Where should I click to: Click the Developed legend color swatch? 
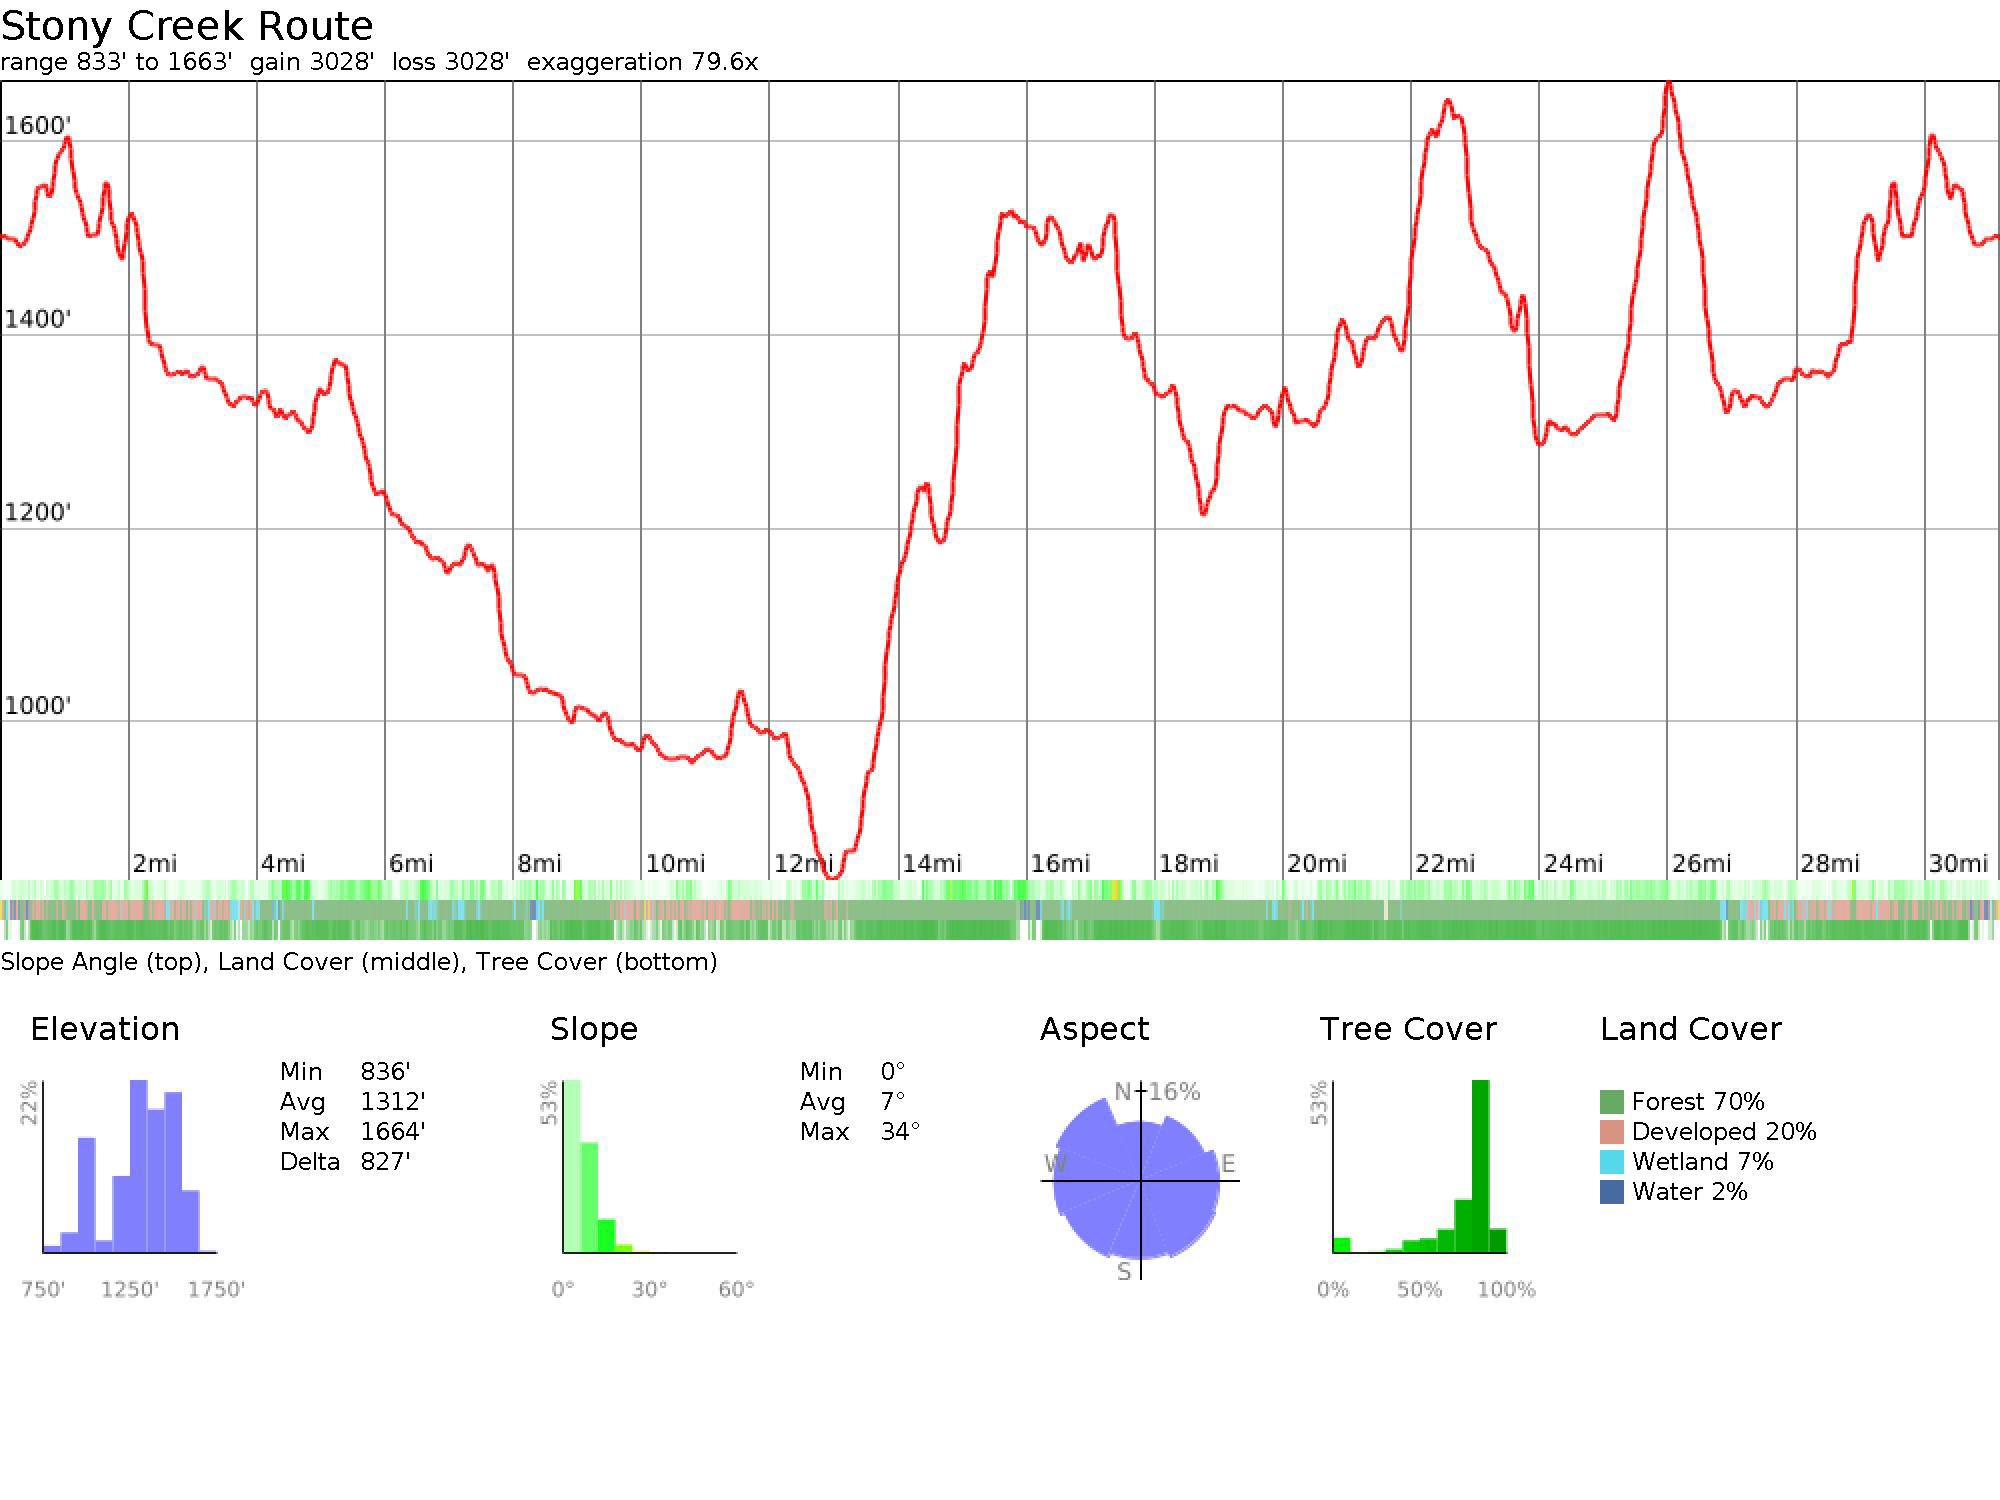(x=1611, y=1132)
